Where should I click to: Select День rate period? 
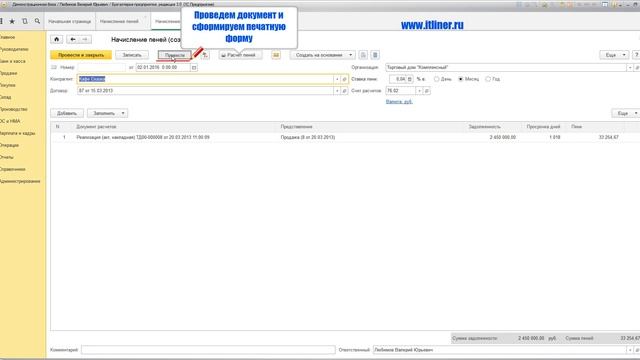437,79
